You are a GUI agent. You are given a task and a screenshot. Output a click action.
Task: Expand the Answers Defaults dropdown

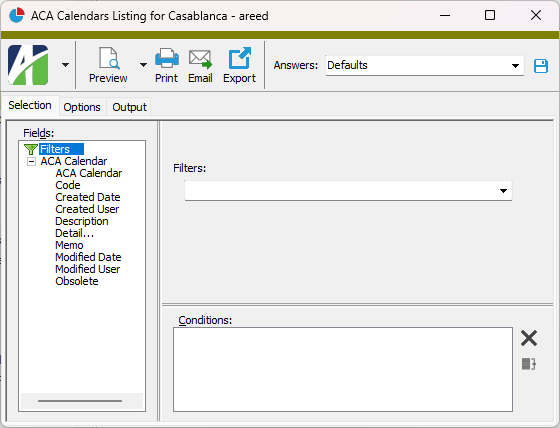pos(515,66)
